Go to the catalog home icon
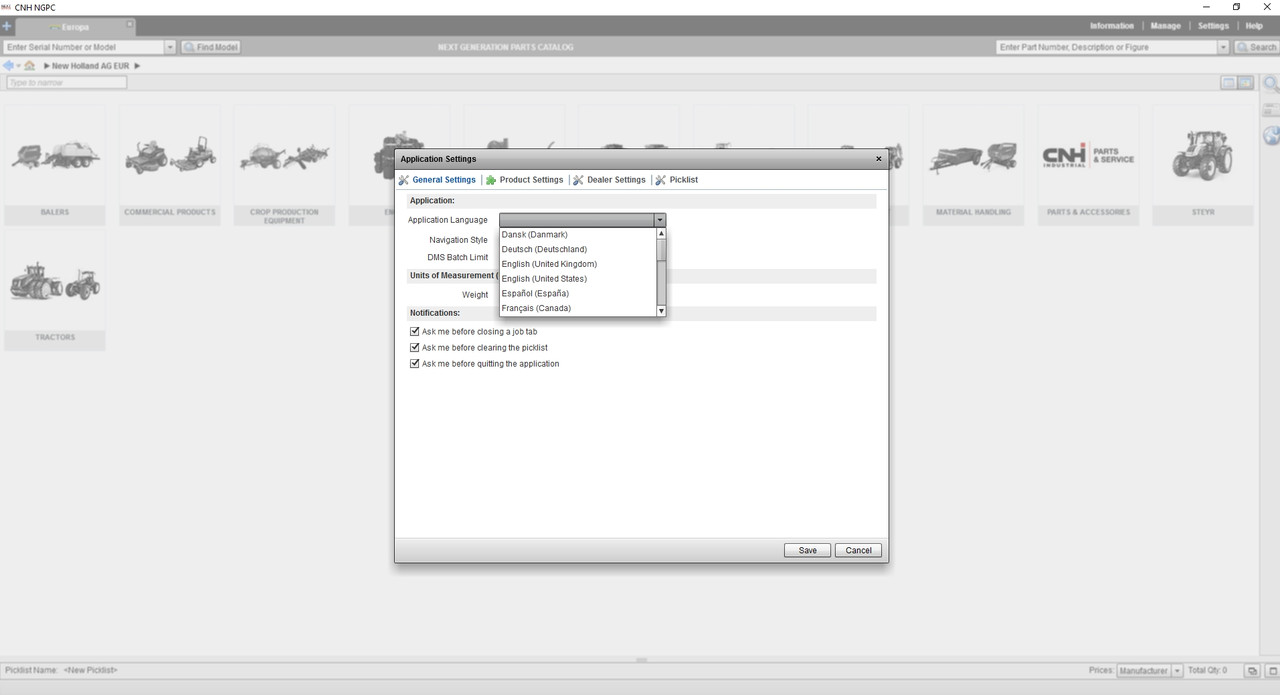Image resolution: width=1280 pixels, height=695 pixels. [x=30, y=66]
